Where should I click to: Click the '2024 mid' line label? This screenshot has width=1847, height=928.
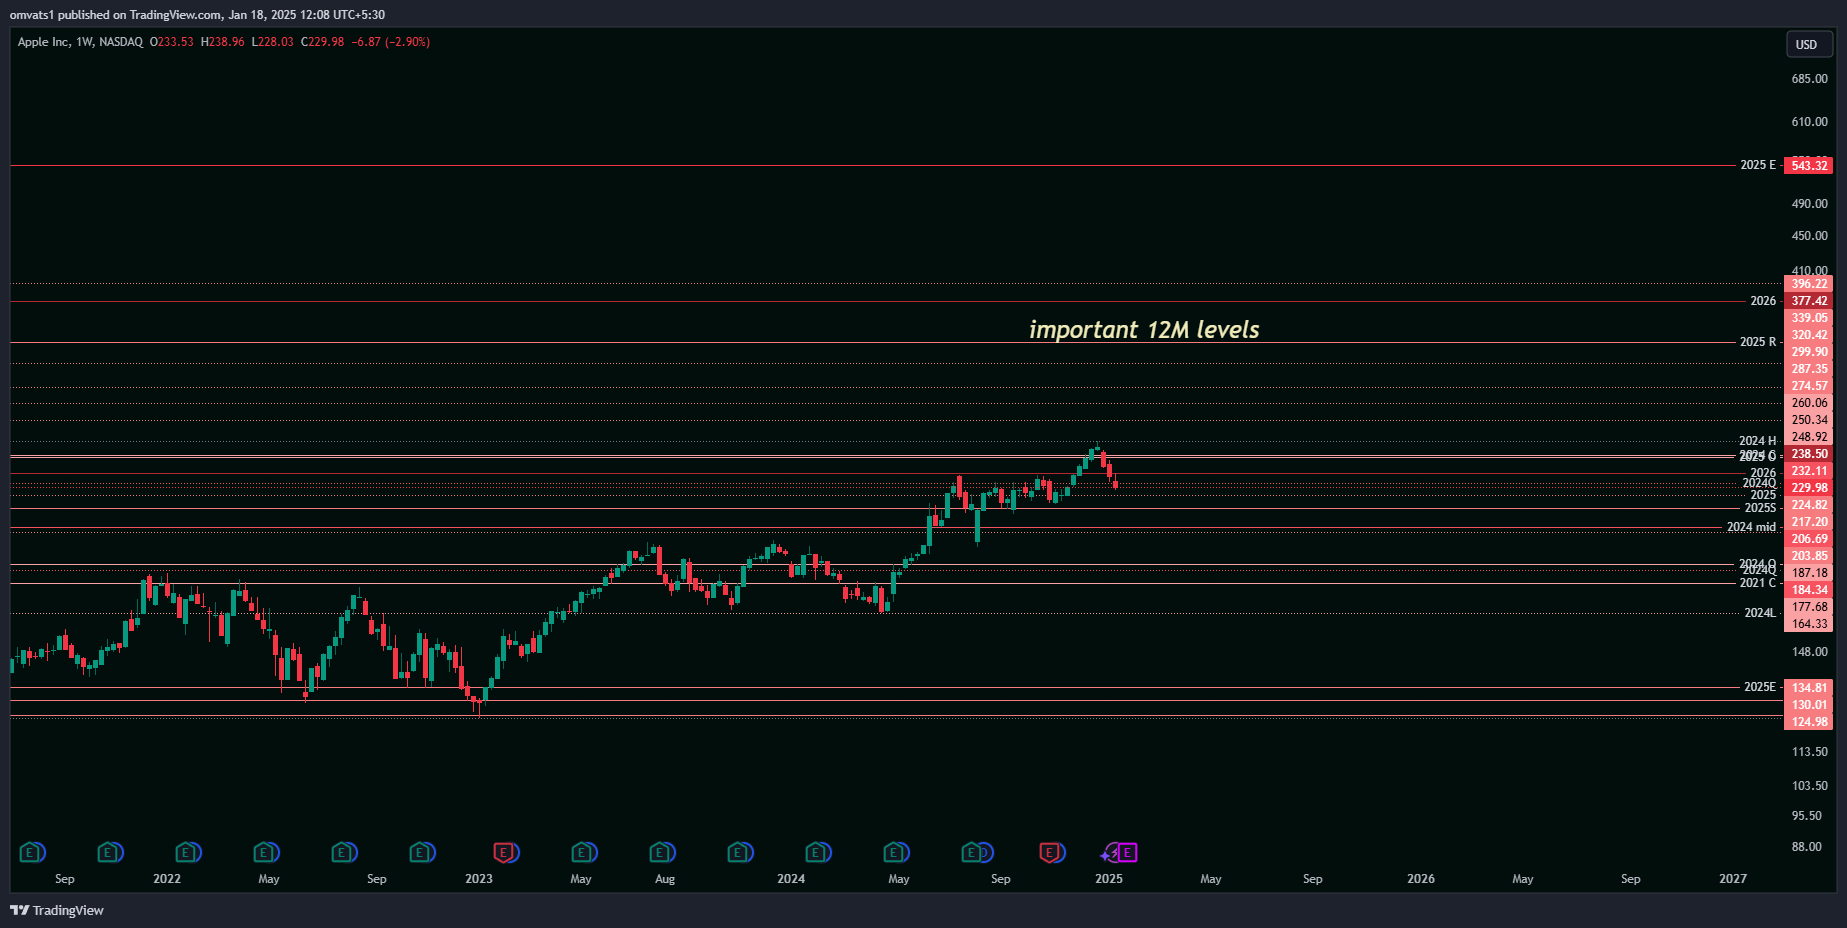(1751, 527)
